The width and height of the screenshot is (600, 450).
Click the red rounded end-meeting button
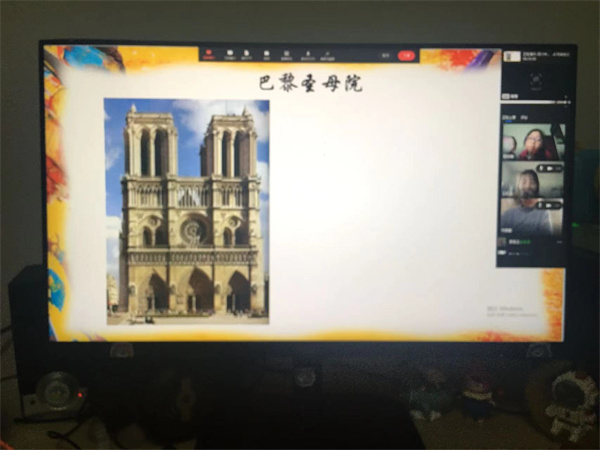pyautogui.click(x=406, y=55)
